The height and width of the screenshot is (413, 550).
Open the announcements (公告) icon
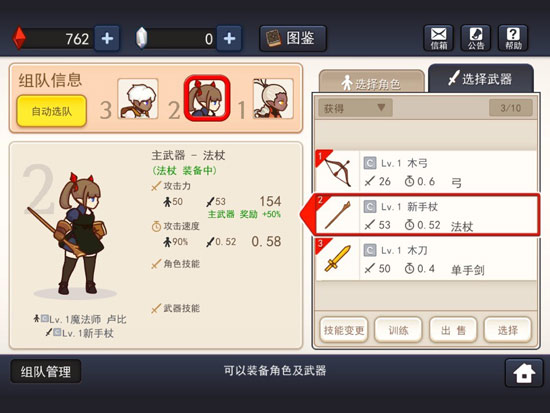pos(476,38)
